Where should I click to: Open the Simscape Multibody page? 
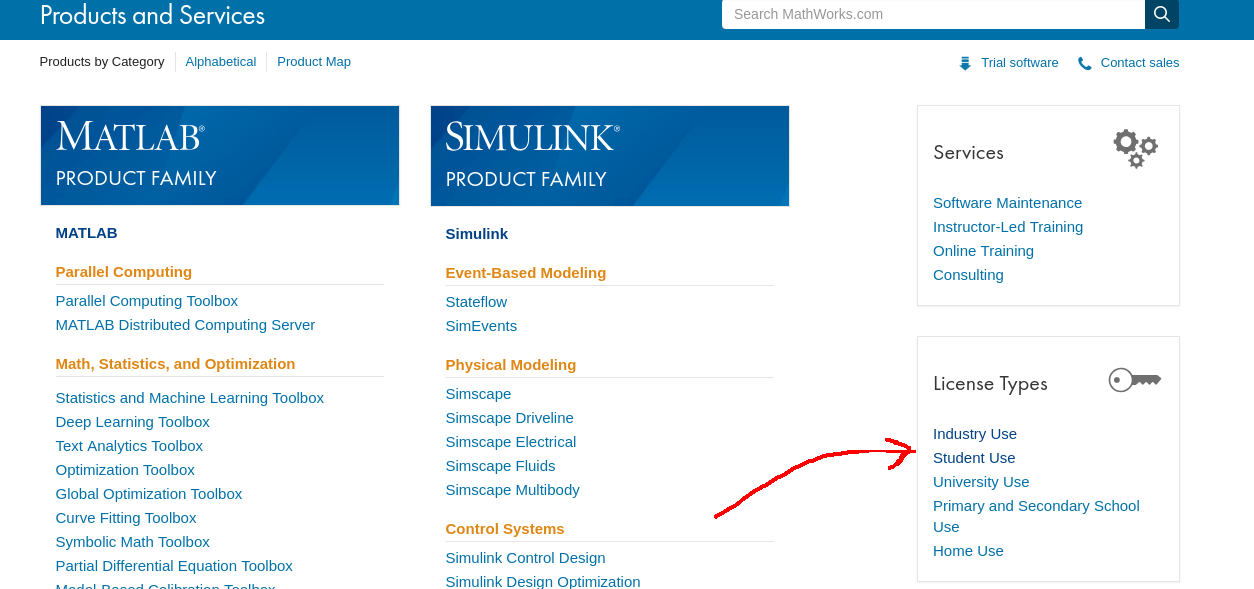pos(512,489)
